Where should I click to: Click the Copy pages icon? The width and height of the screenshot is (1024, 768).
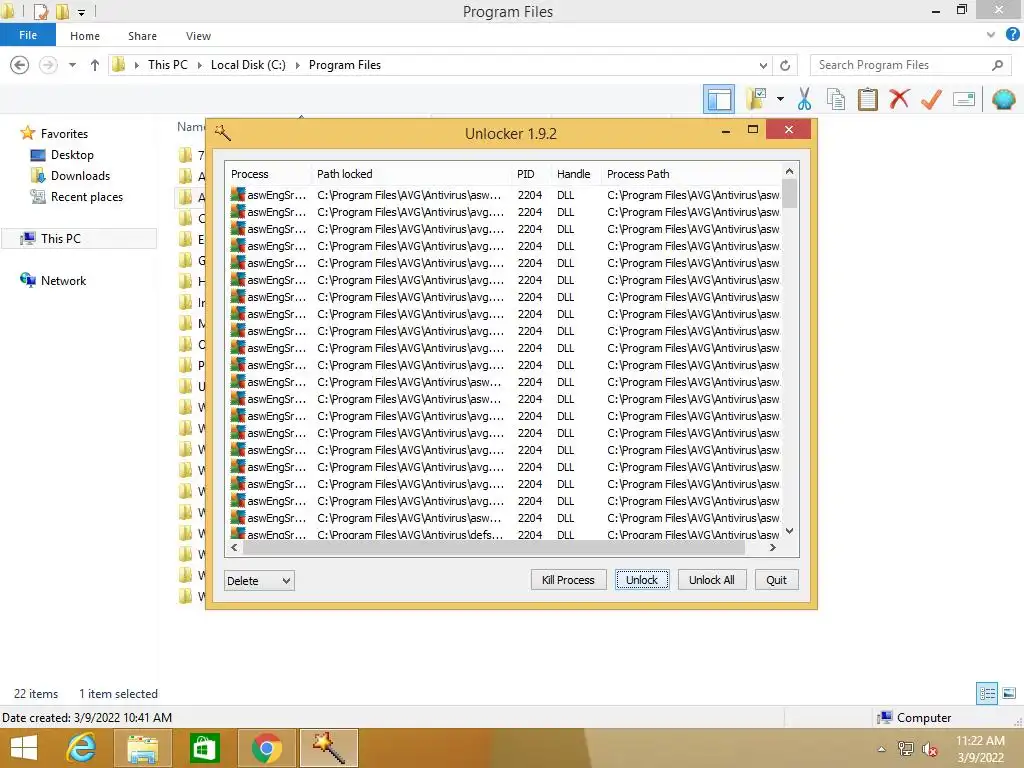pyautogui.click(x=835, y=99)
